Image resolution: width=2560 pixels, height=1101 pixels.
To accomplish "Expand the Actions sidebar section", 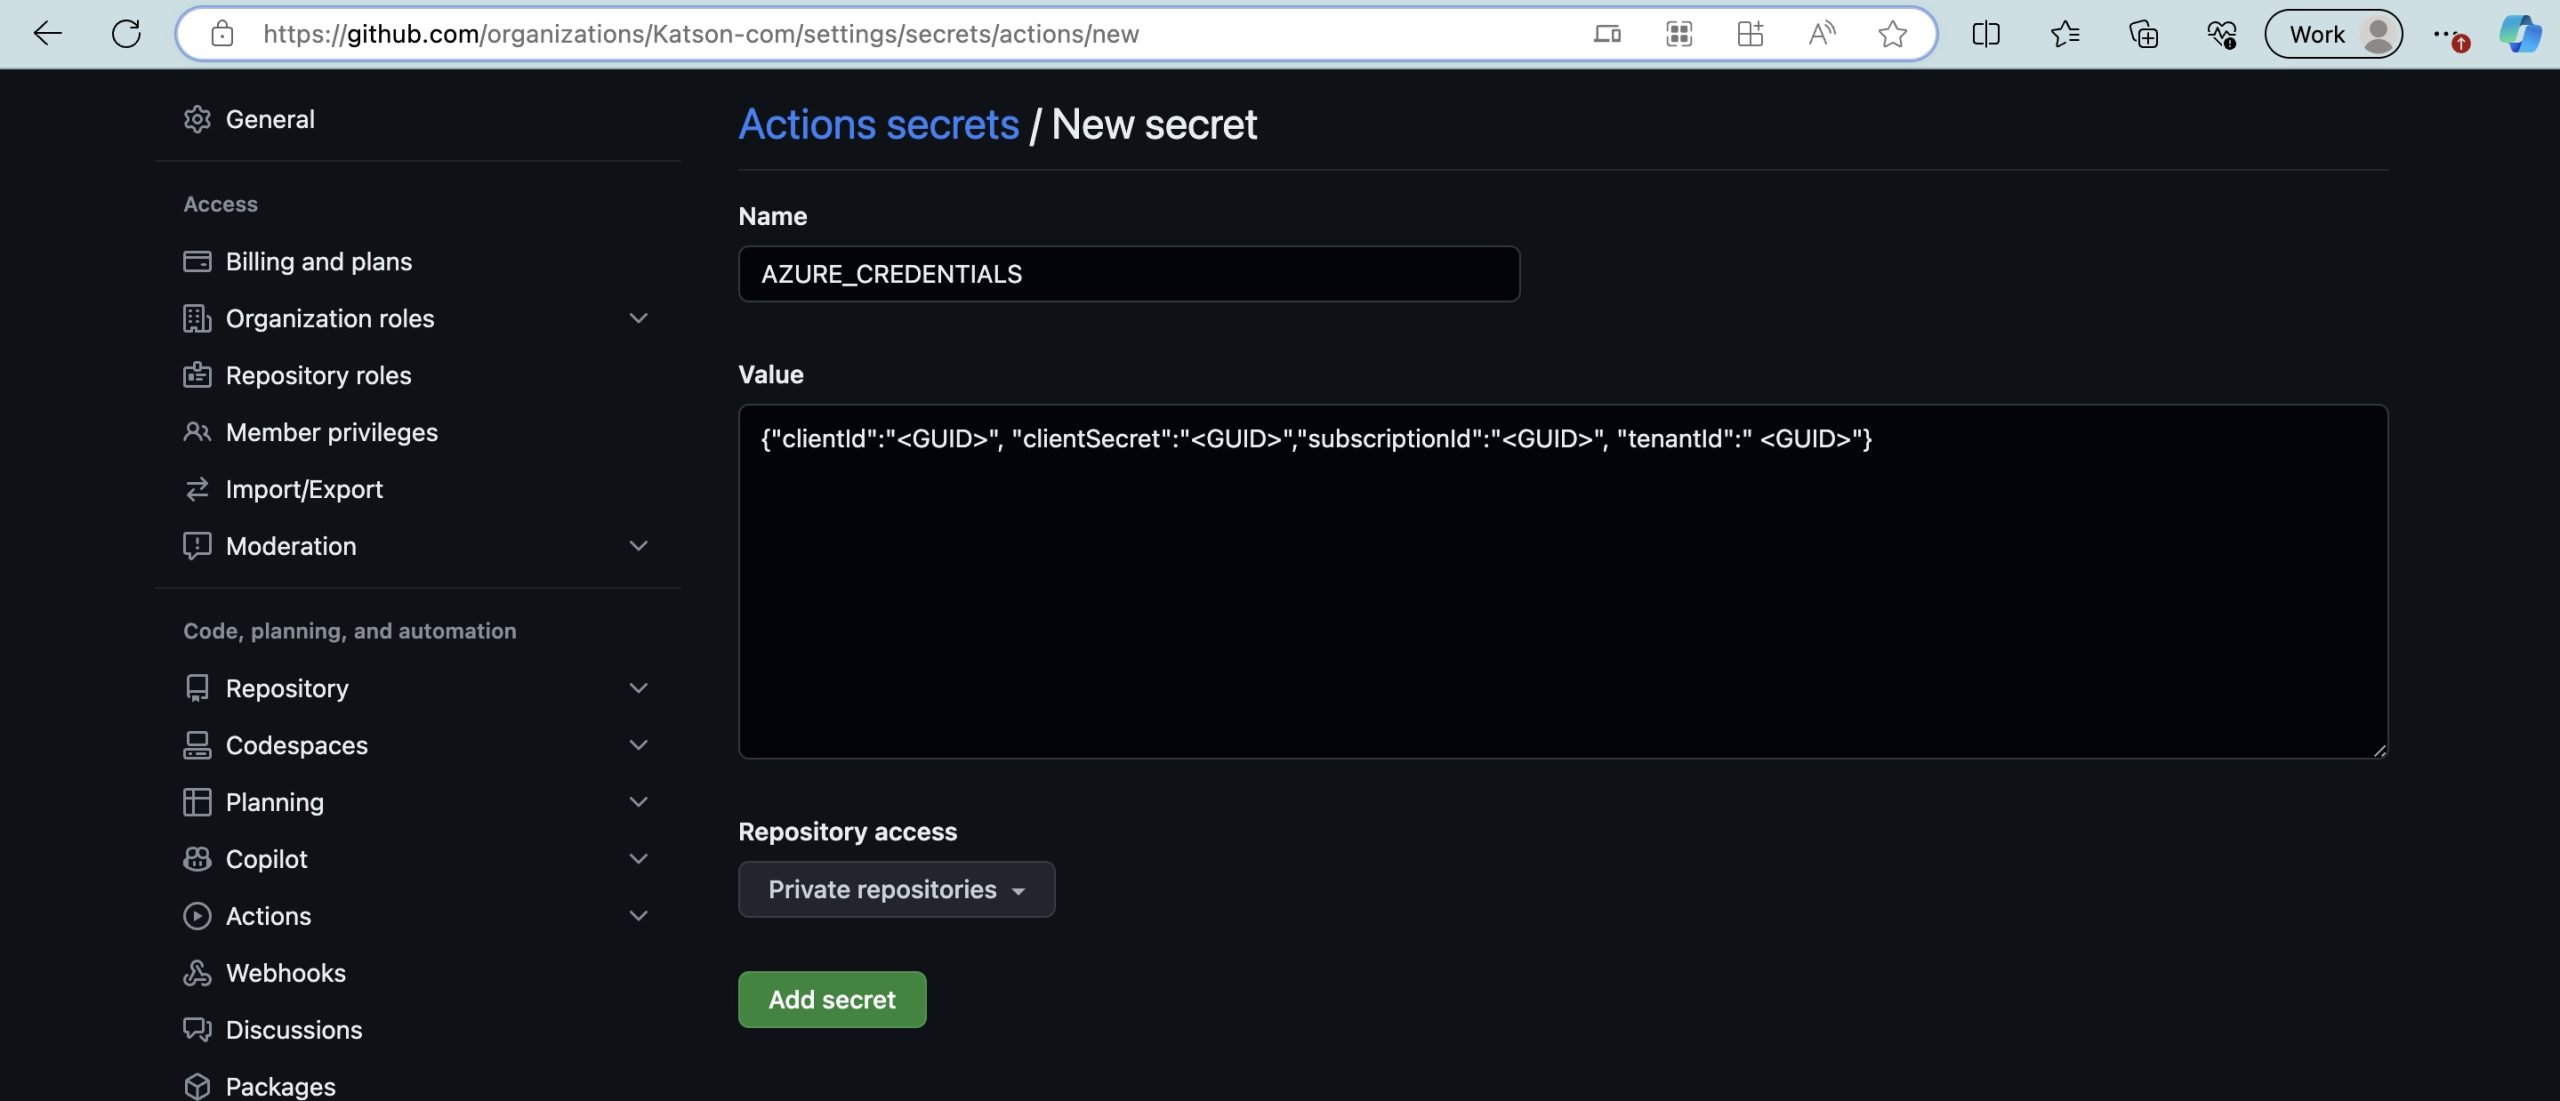I will pos(638,916).
